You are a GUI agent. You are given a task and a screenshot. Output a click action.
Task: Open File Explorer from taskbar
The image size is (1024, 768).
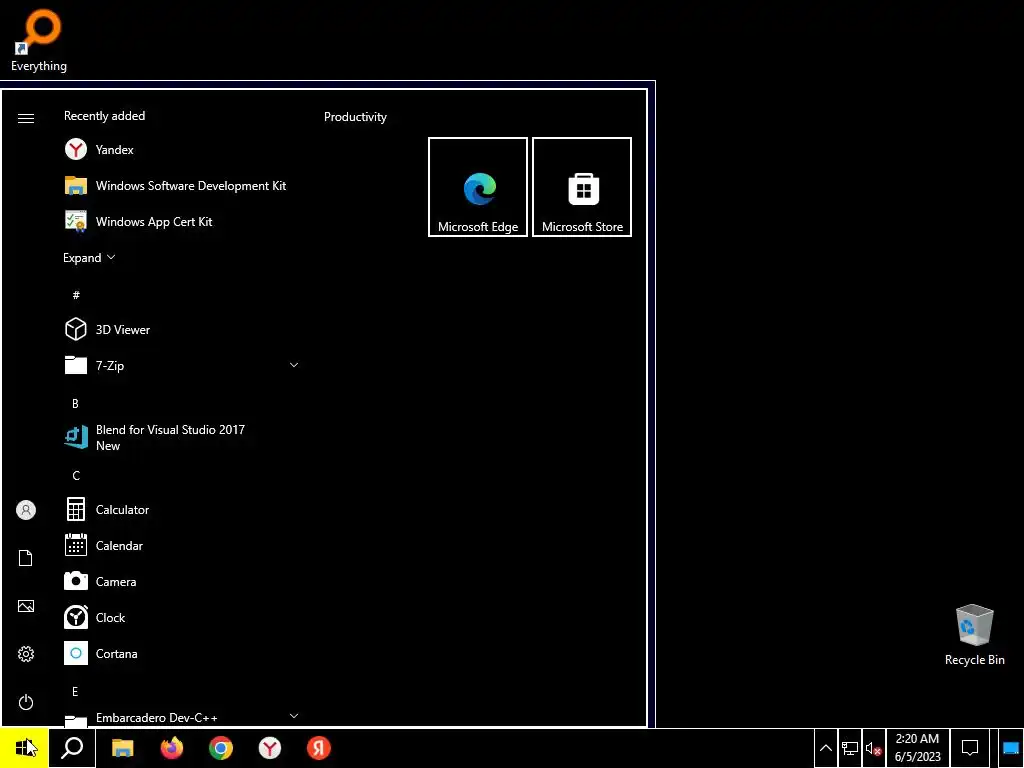[x=123, y=748]
